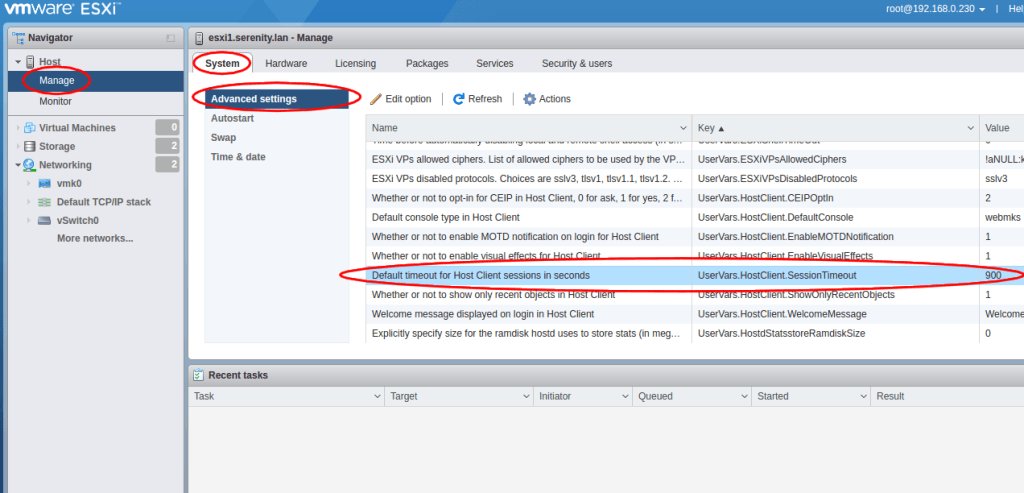This screenshot has width=1024, height=493.
Task: Click the vSwitch0 switch icon
Action: click(44, 220)
